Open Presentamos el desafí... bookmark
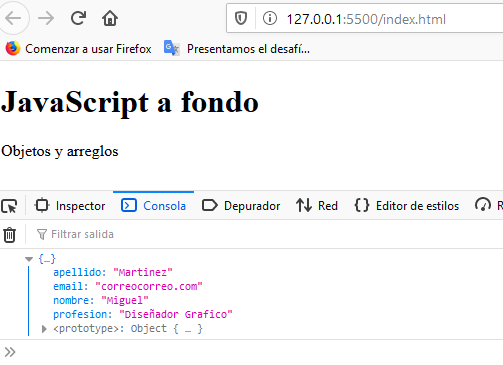This screenshot has height=365, width=503. click(237, 49)
